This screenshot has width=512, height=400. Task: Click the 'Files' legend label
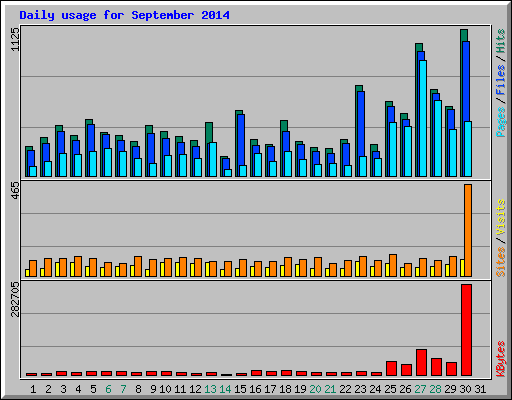pos(501,79)
